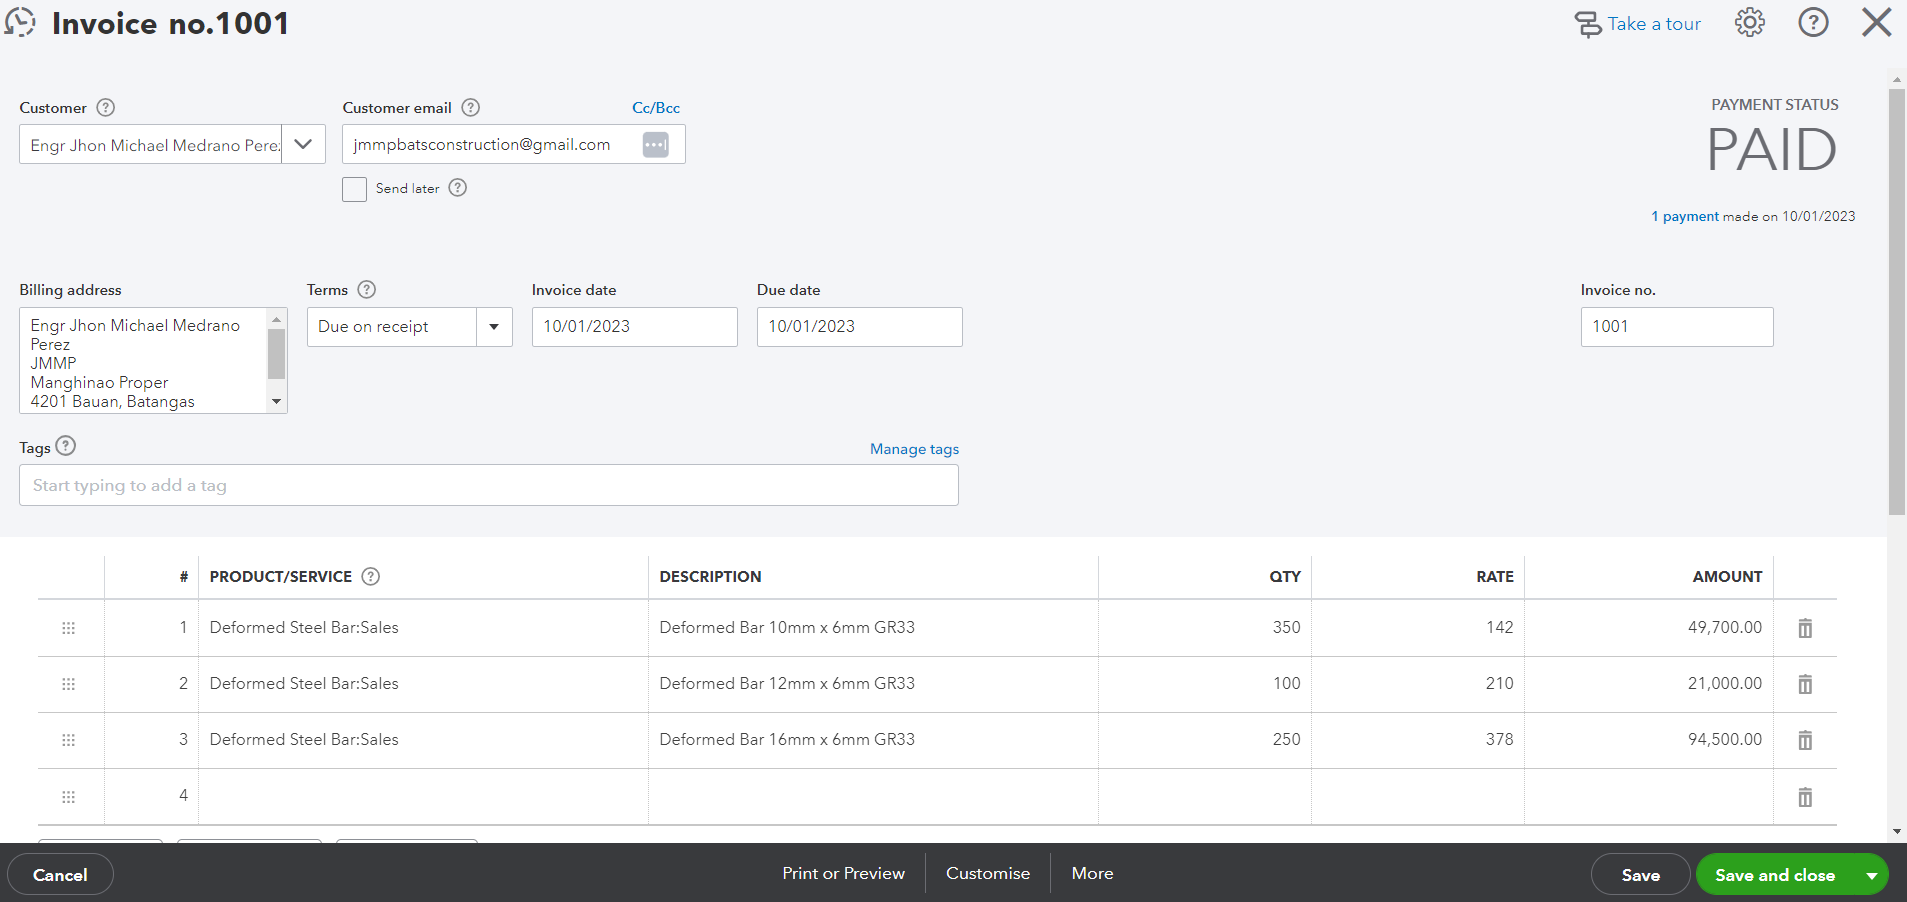This screenshot has width=1907, height=902.
Task: Click the drag handle for line 2
Action: pos(69,684)
